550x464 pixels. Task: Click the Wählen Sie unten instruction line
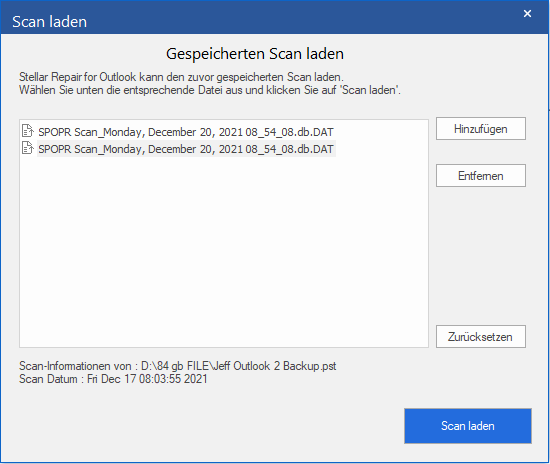tap(210, 90)
